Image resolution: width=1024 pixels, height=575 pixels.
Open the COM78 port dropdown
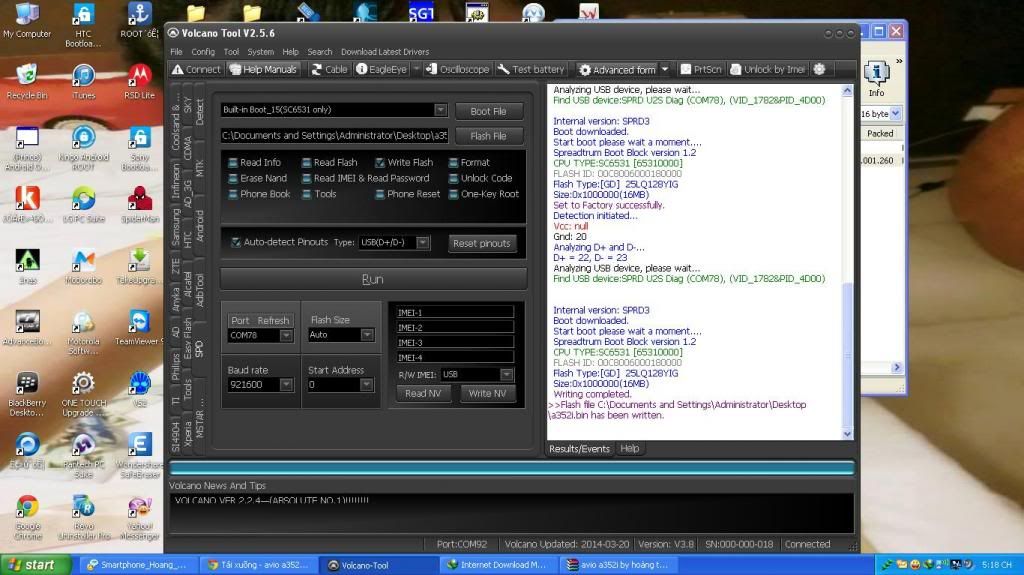(286, 335)
